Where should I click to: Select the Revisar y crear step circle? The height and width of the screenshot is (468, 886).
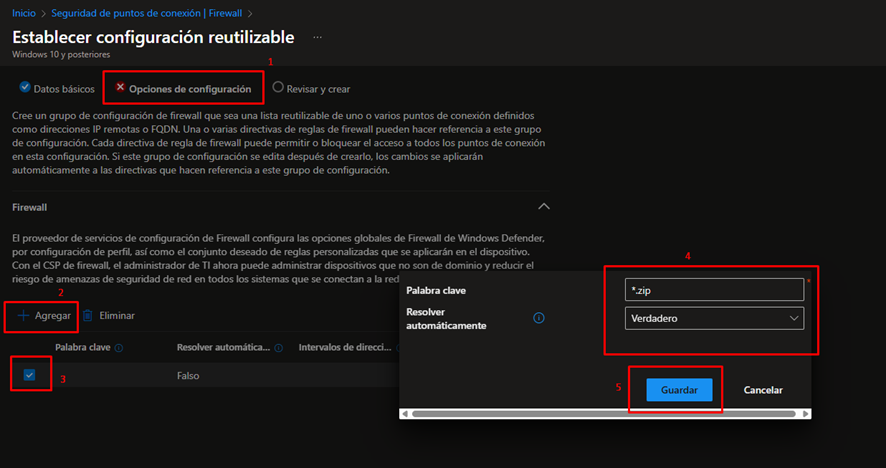tap(278, 88)
